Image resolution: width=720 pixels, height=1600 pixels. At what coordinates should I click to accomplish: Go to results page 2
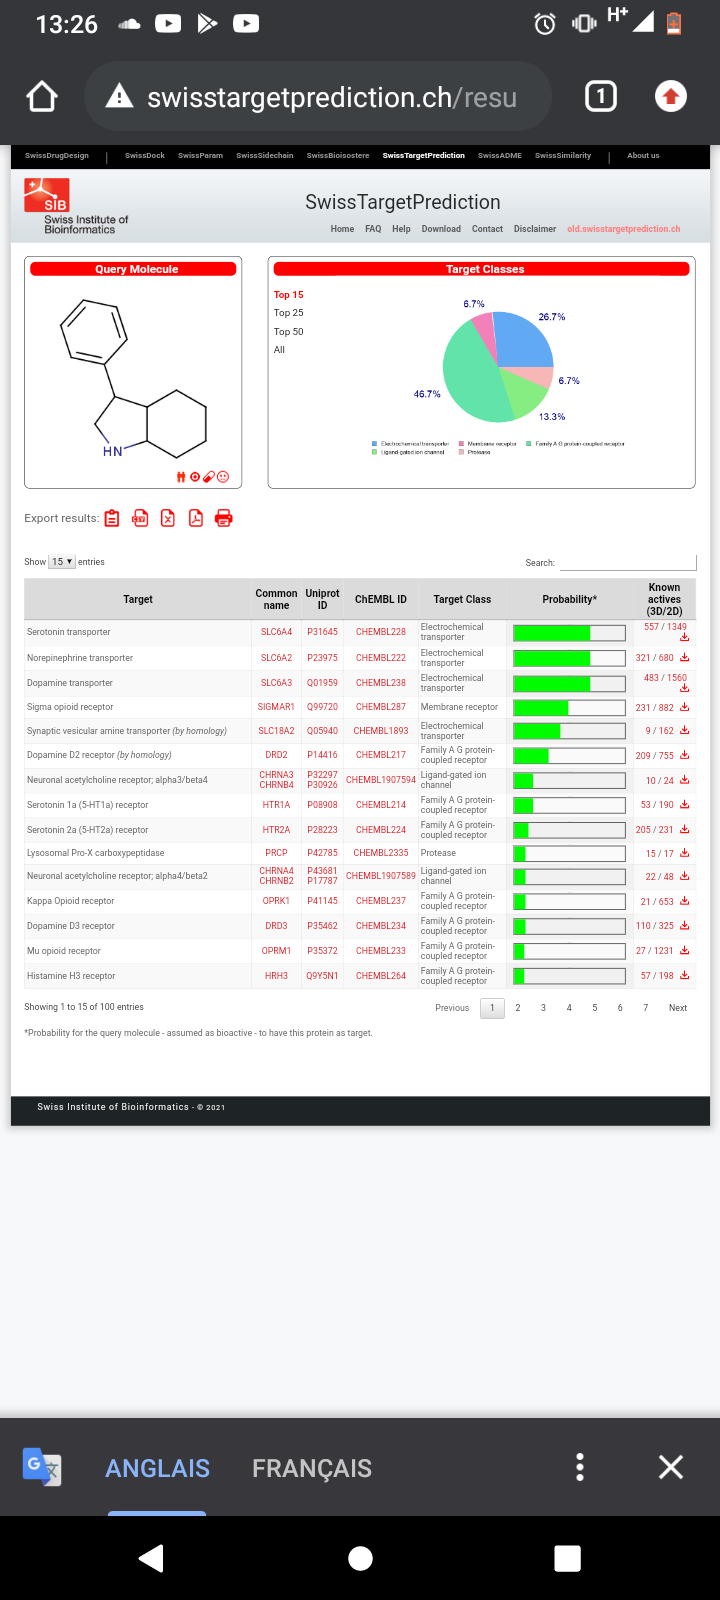tap(518, 1008)
